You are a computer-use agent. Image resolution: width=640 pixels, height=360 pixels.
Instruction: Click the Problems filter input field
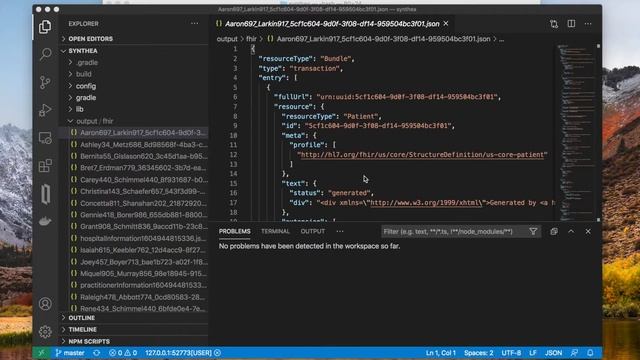pos(454,231)
